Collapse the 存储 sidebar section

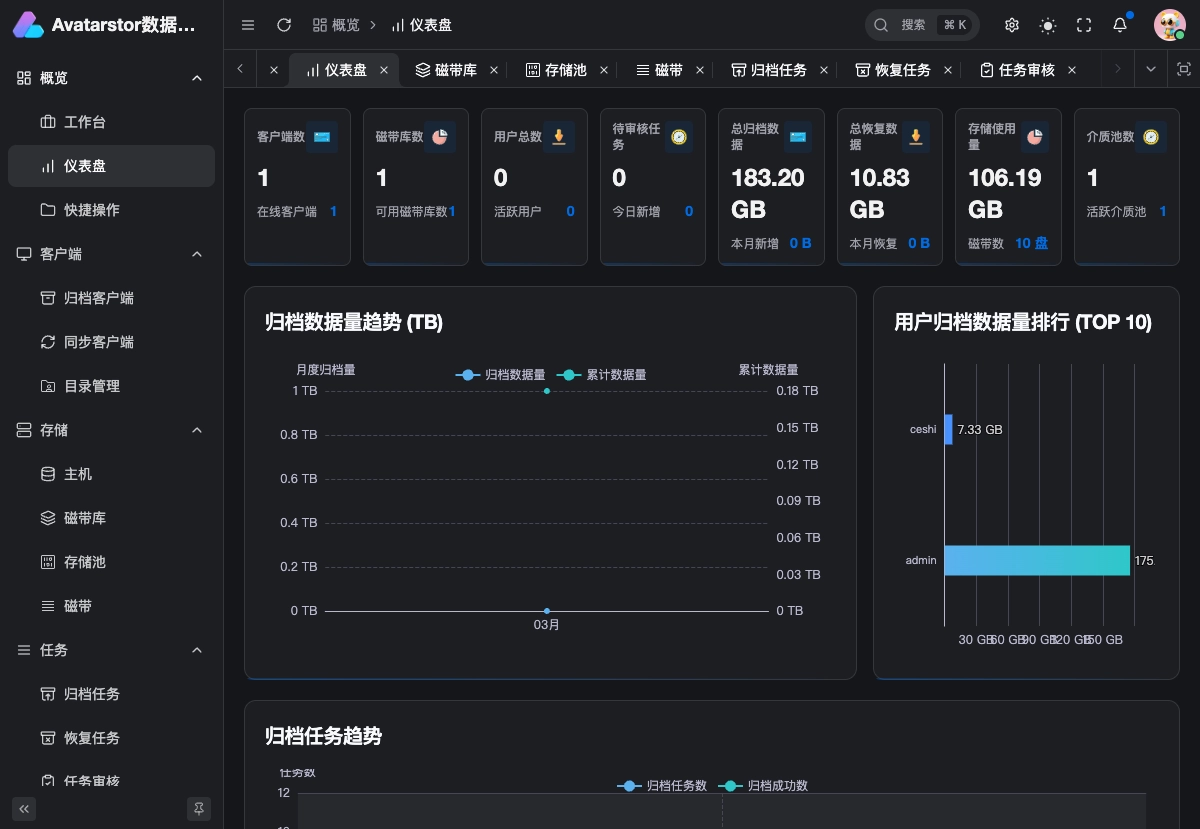(197, 430)
